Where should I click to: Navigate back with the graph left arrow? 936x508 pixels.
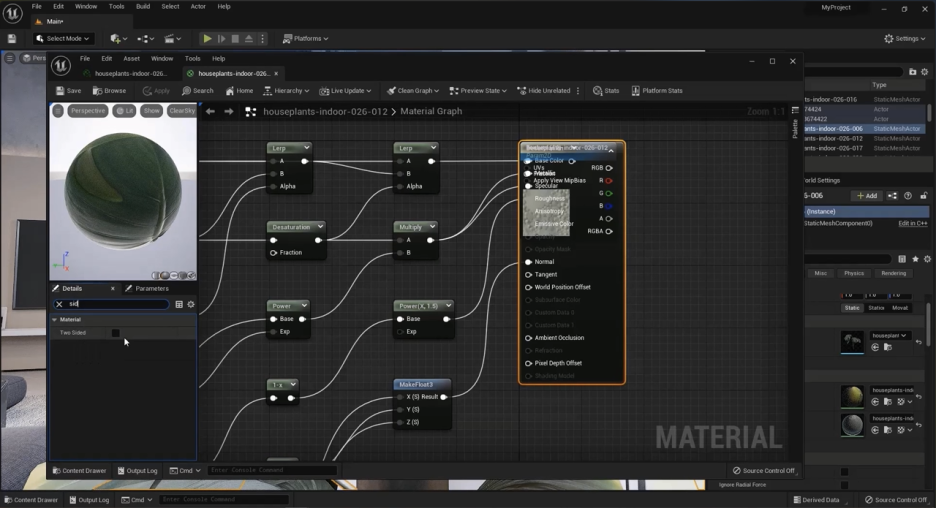tap(210, 112)
